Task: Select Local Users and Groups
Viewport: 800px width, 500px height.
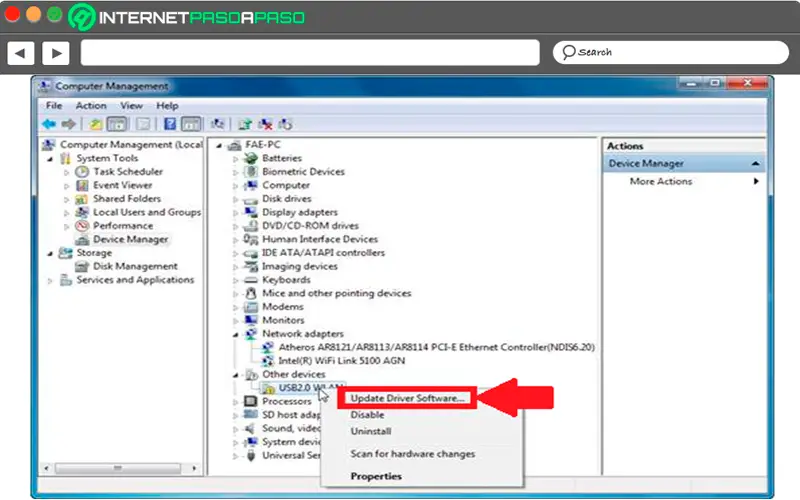Action: click(147, 212)
